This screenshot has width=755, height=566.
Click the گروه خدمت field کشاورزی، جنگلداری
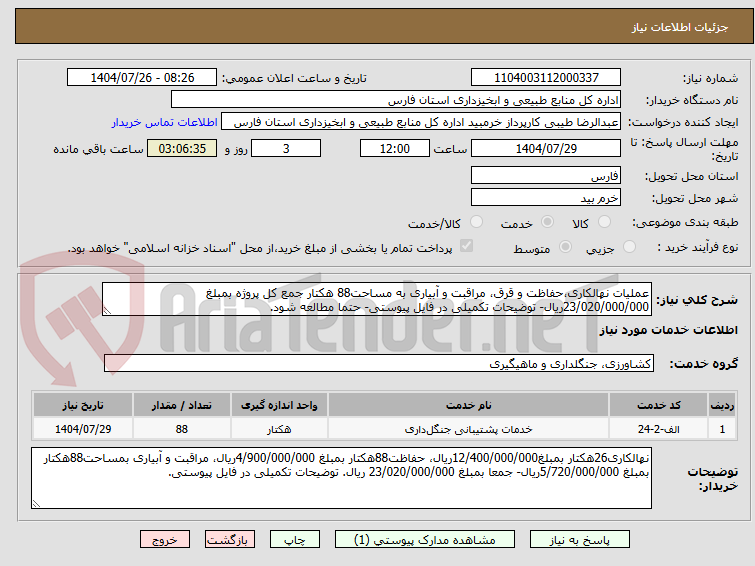pos(379,363)
